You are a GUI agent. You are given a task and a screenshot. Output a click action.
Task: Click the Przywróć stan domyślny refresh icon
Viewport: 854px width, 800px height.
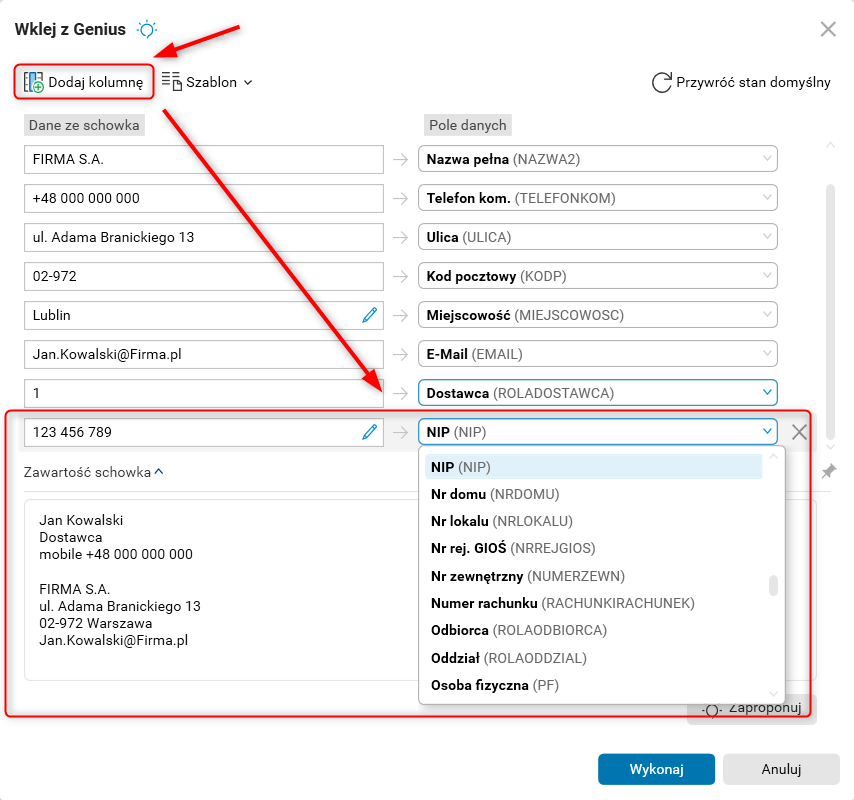pos(661,82)
